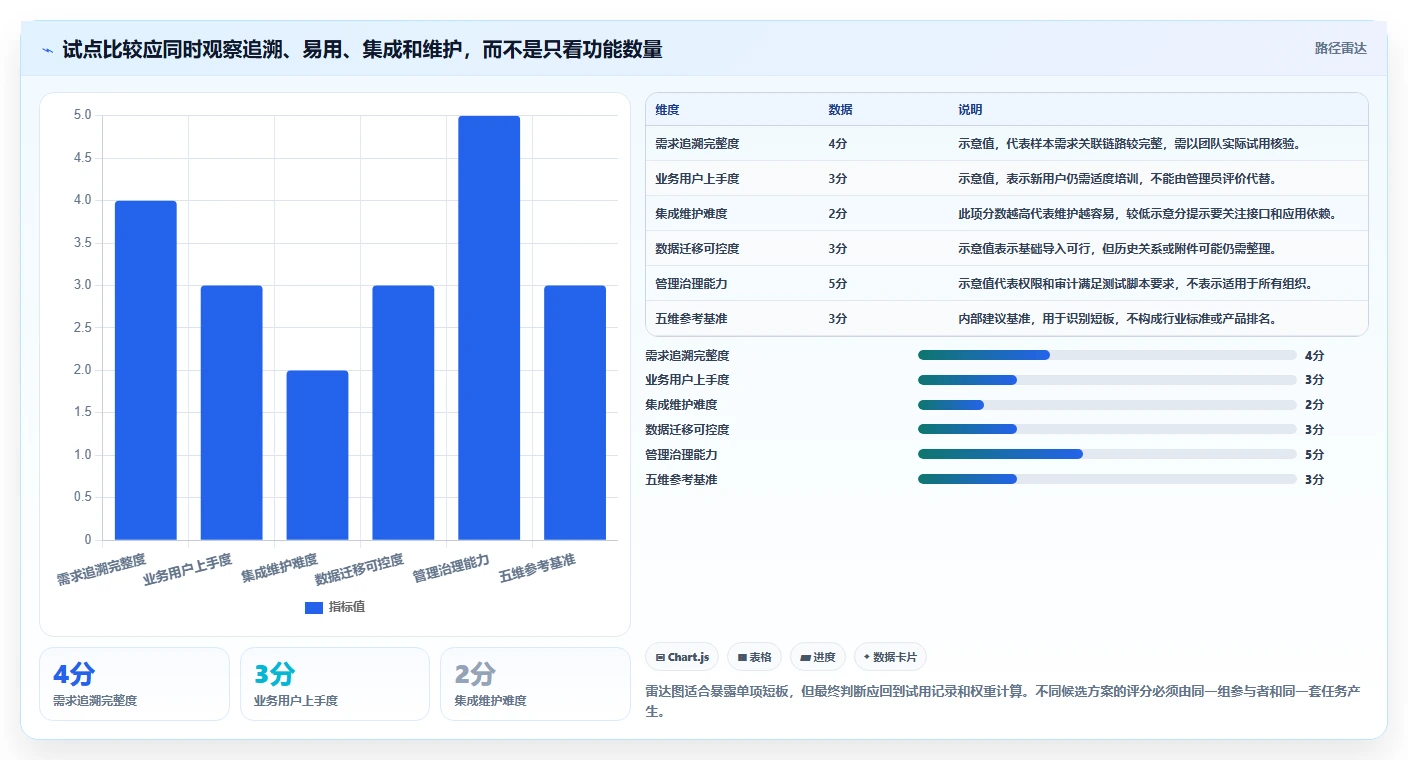Click the 管理治理能力 x-axis label

click(x=451, y=568)
